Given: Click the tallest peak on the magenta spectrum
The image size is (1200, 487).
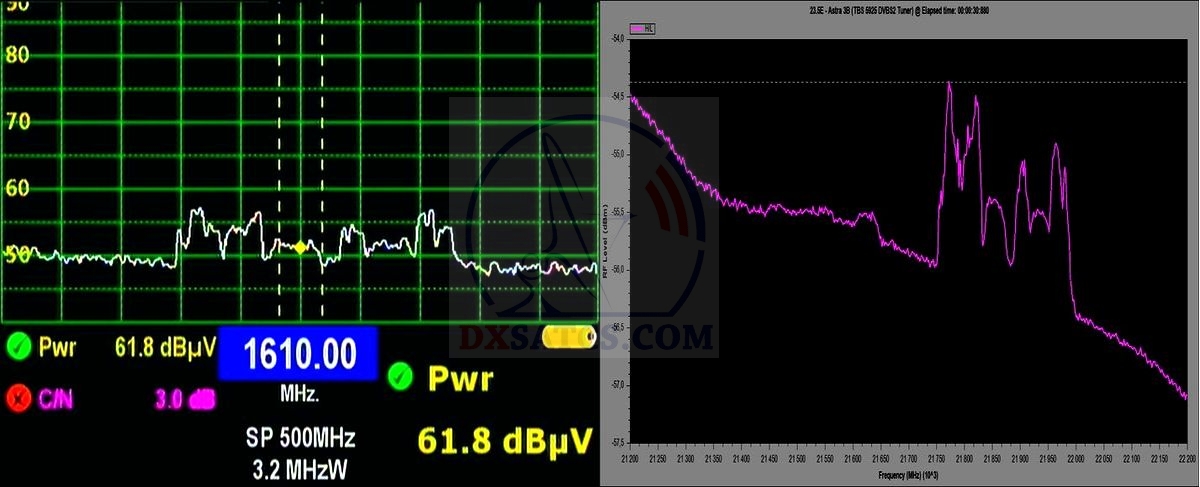Looking at the screenshot, I should (x=949, y=85).
